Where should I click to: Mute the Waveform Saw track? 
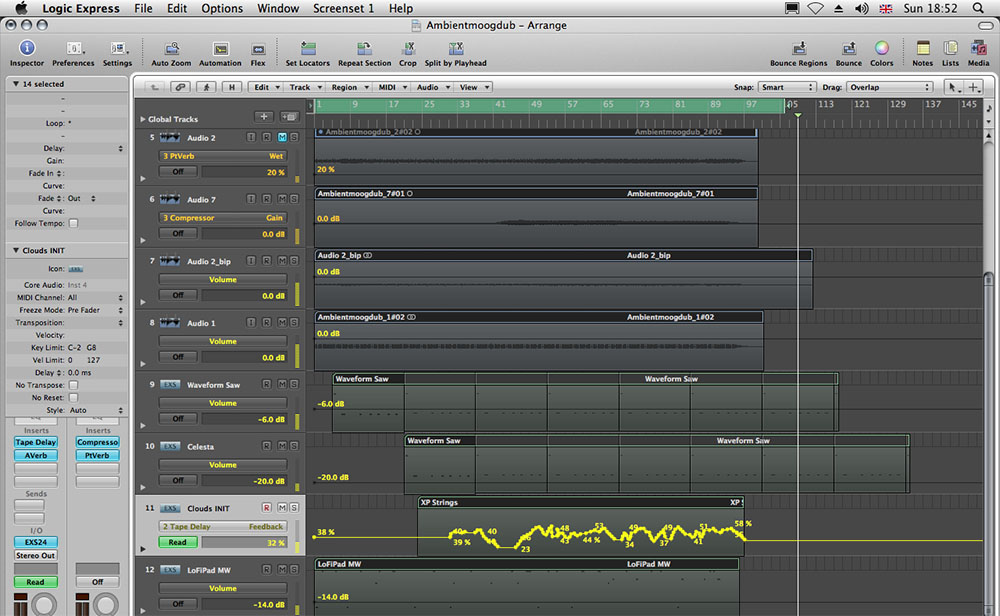282,385
